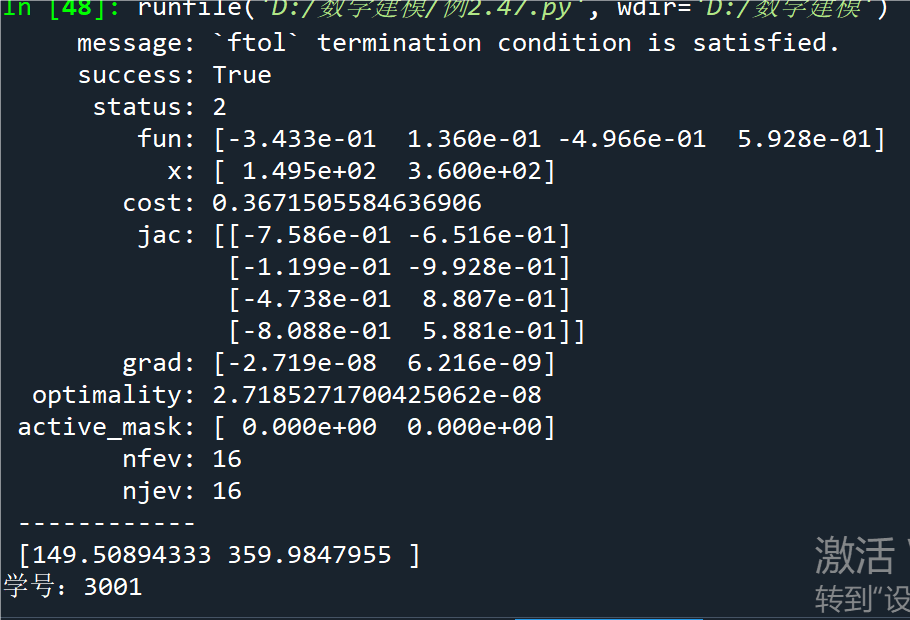Viewport: 910px width, 620px height.
Task: Click the status value 2
Action: click(x=219, y=107)
